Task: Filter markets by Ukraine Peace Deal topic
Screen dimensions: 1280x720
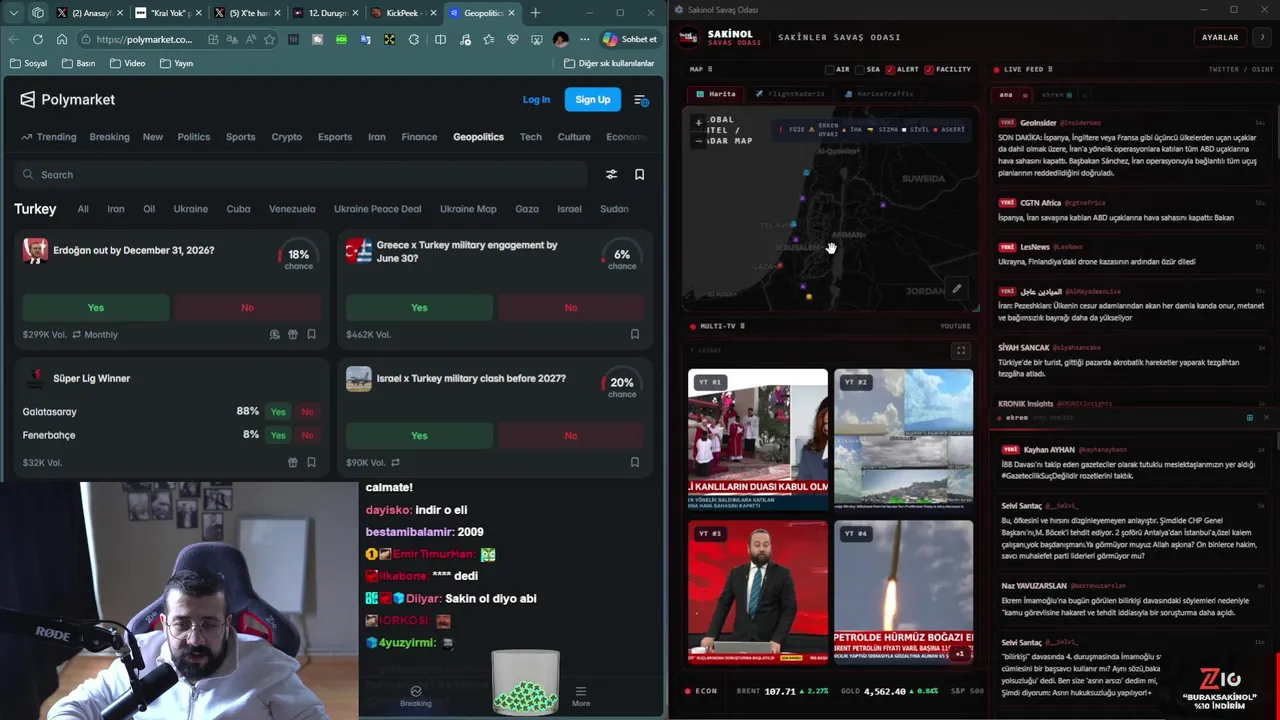Action: tap(377, 209)
